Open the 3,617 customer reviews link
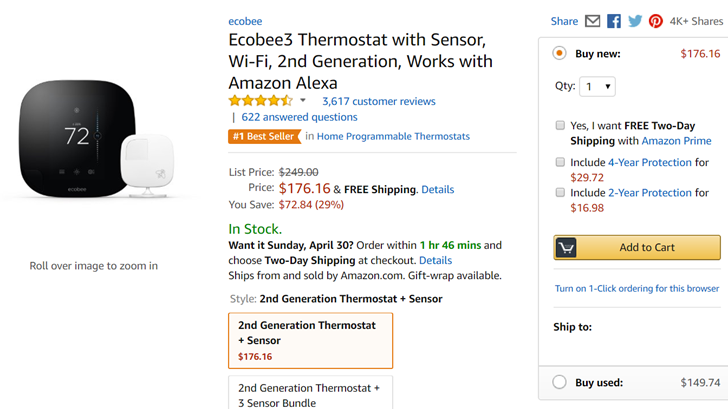 [x=379, y=101]
